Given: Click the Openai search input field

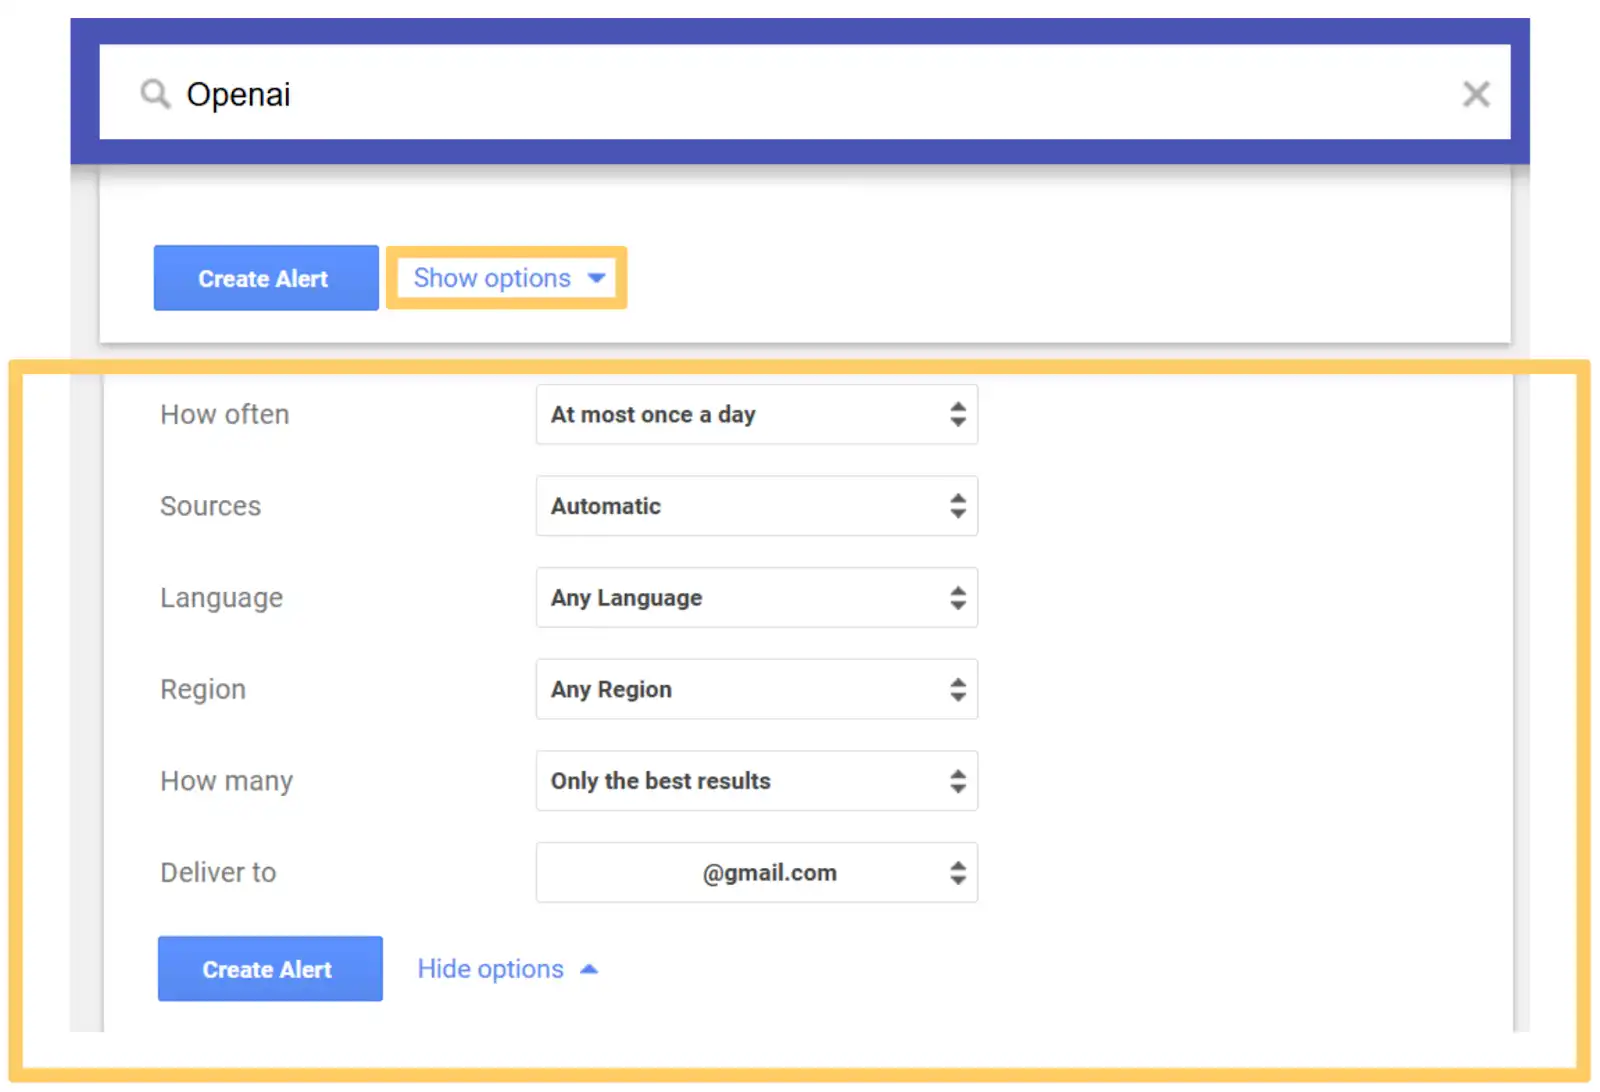Looking at the screenshot, I should 805,92.
